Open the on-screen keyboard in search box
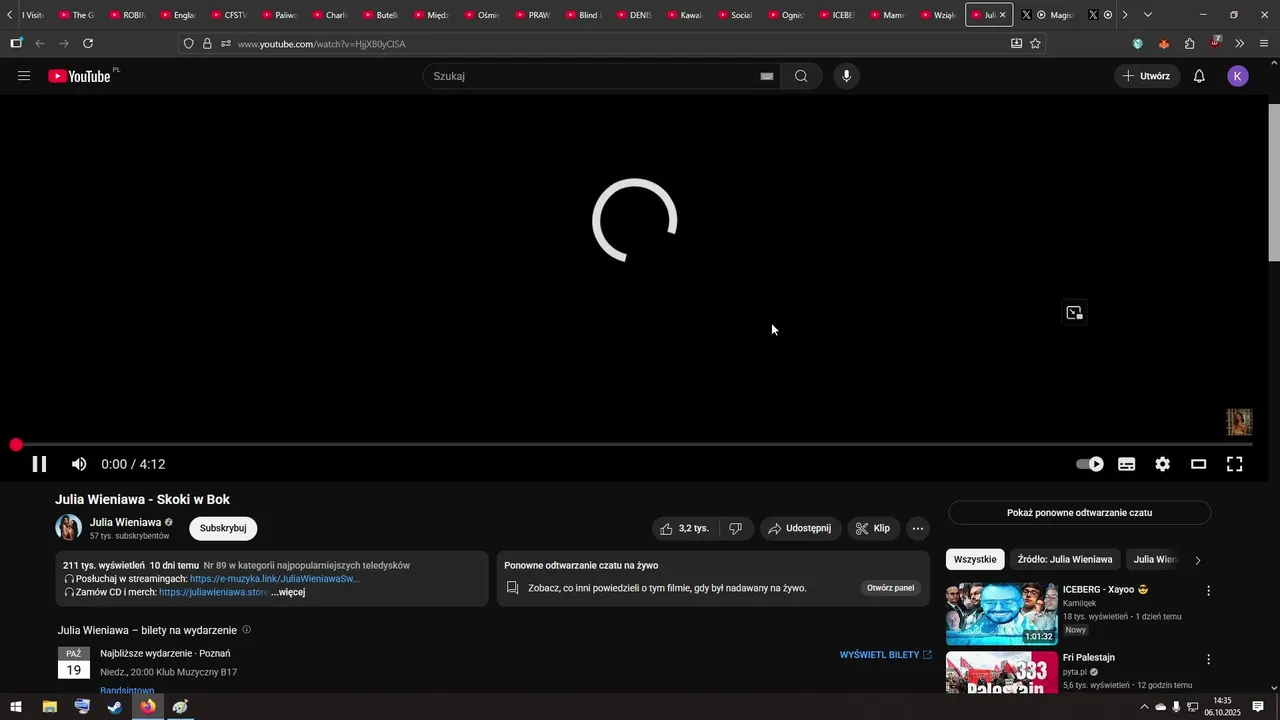1280x720 pixels. coord(767,76)
